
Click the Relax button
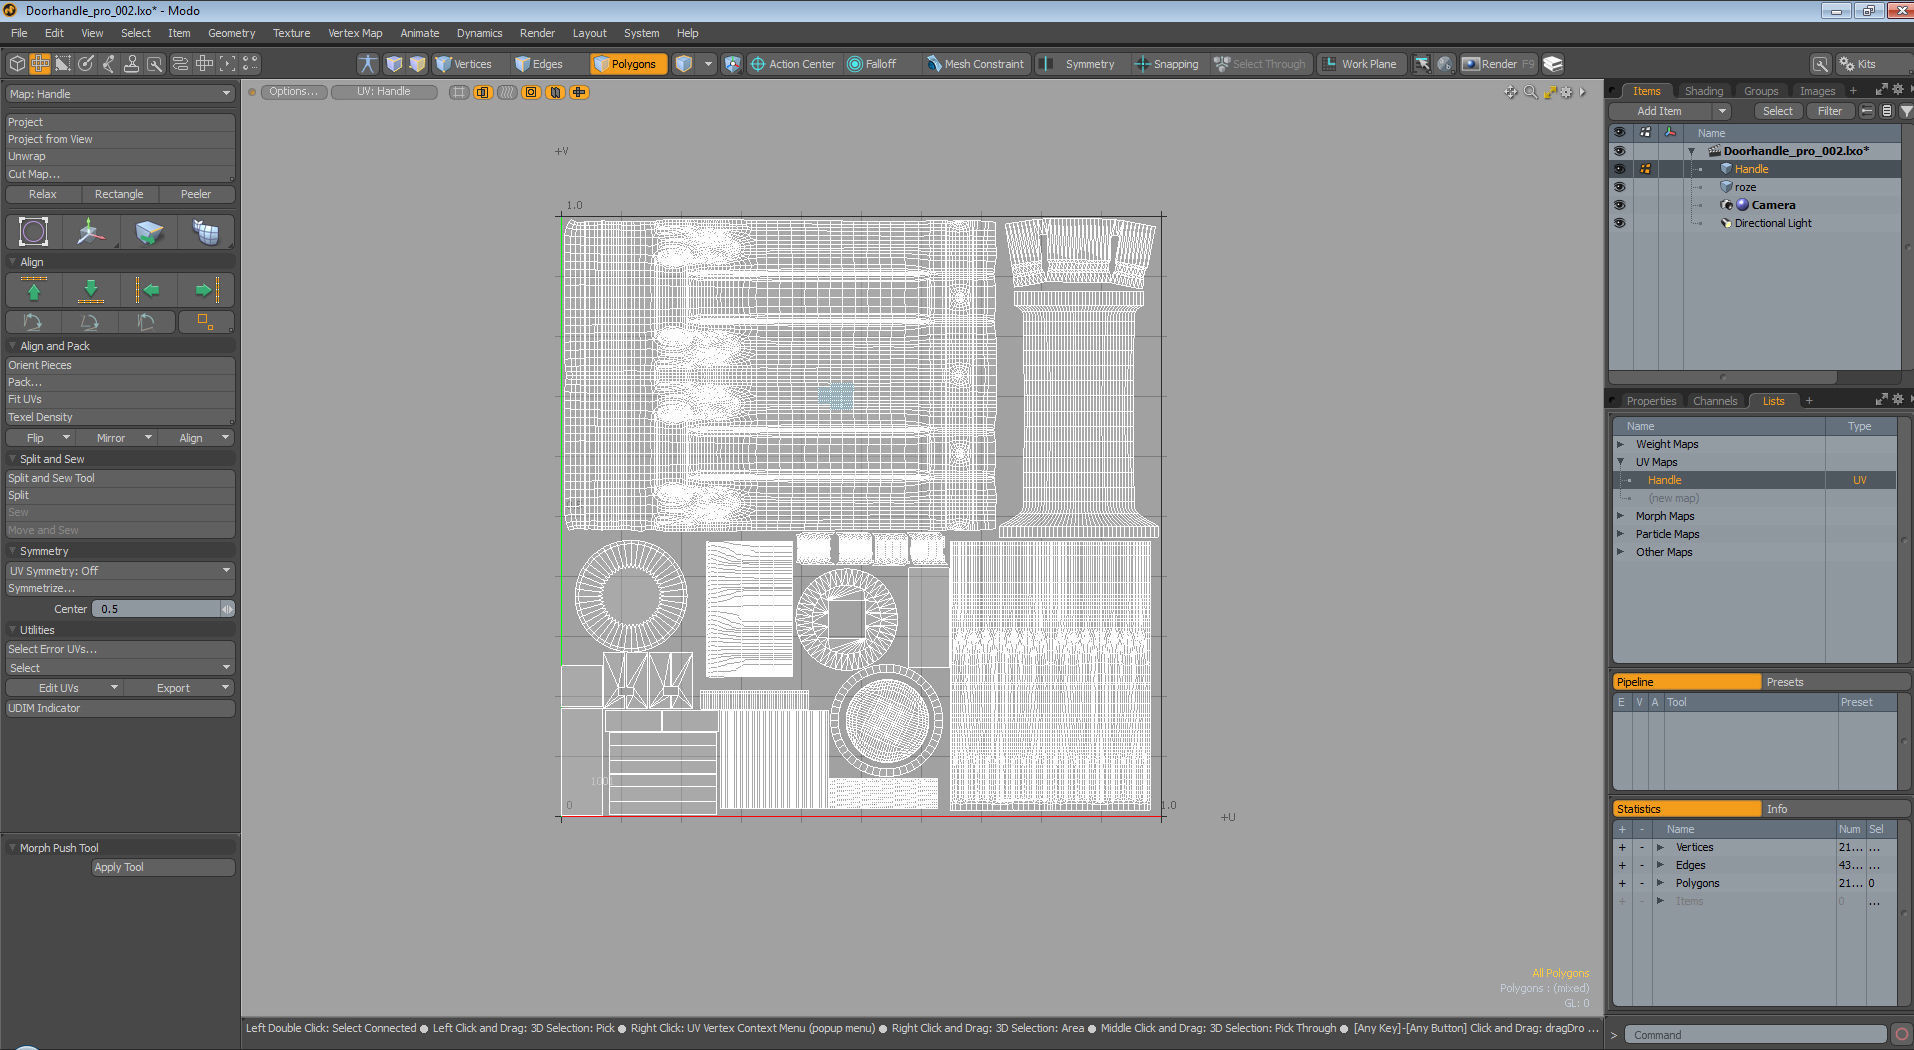43,194
